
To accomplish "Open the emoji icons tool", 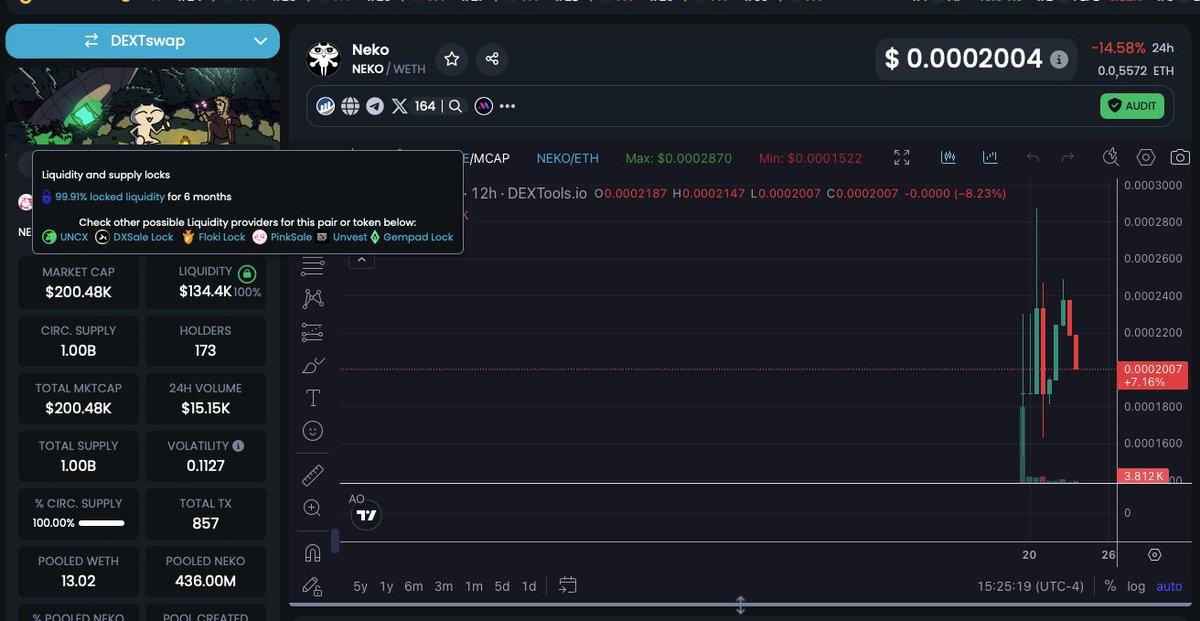I will click(313, 431).
